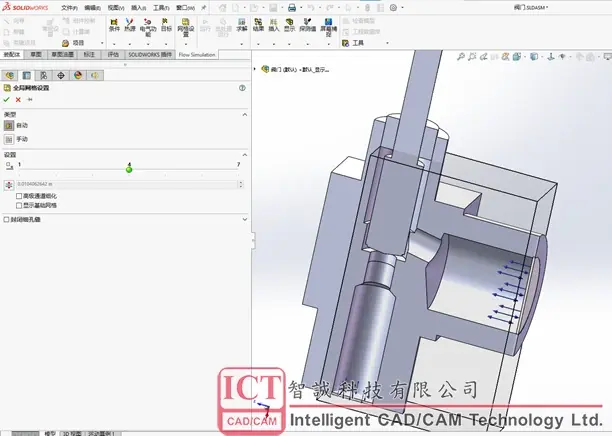Open the 编辑 (Edit) menu
This screenshot has height=436, width=612.
click(93, 8)
